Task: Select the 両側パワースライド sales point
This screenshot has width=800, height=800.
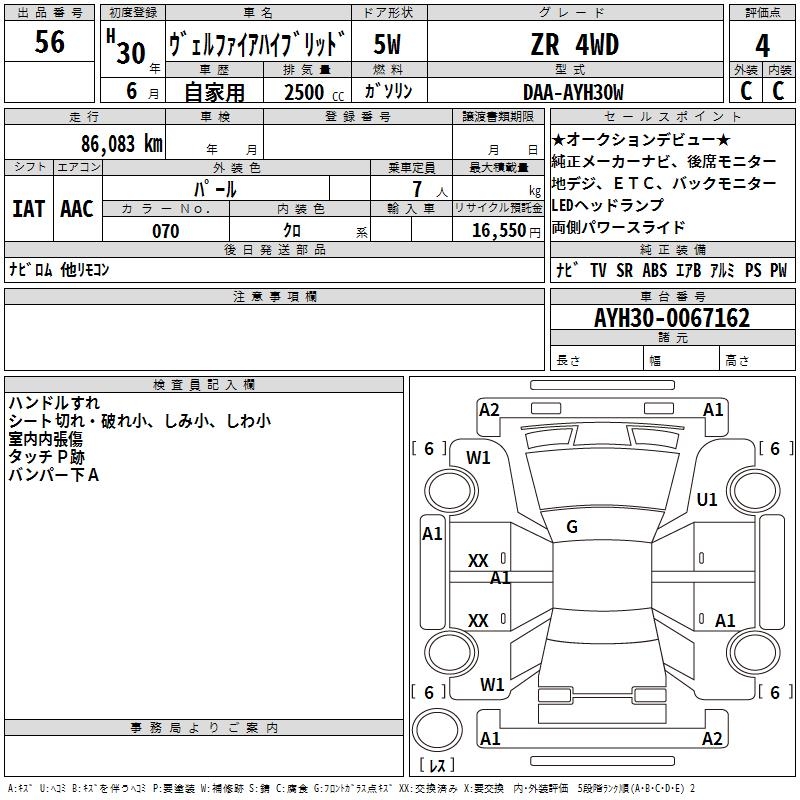Action: pyautogui.click(x=618, y=227)
